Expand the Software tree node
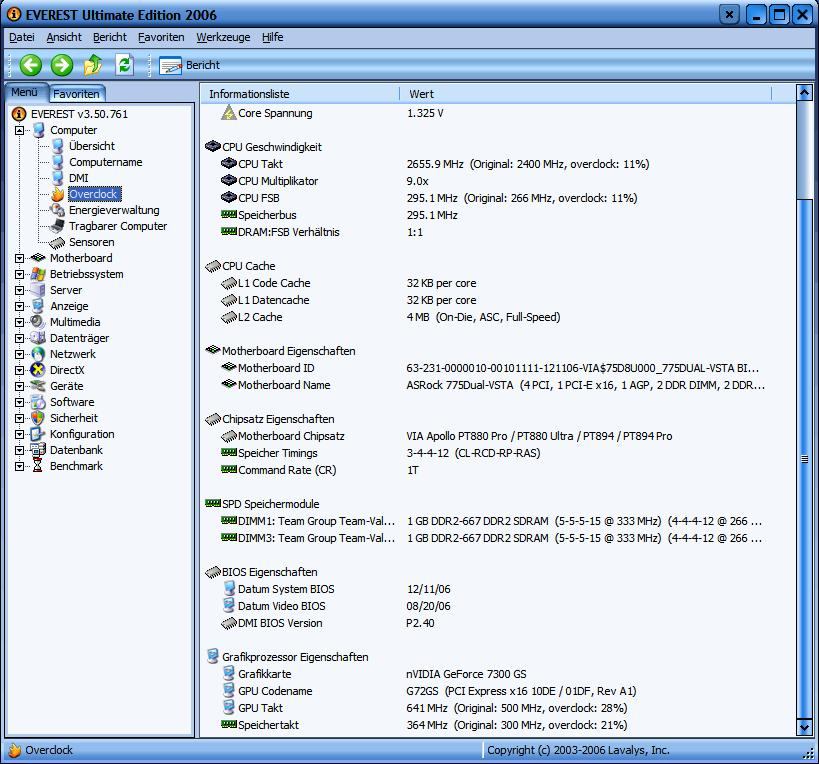 [19, 402]
